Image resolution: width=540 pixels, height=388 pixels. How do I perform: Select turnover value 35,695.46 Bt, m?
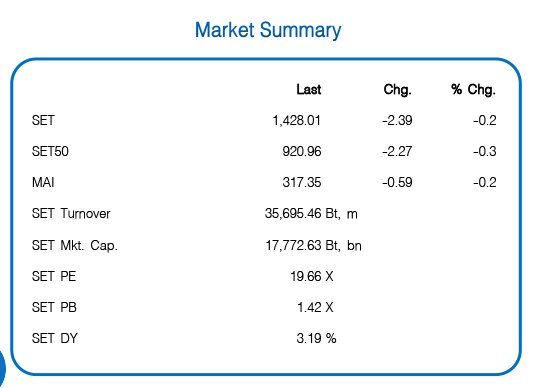point(311,214)
